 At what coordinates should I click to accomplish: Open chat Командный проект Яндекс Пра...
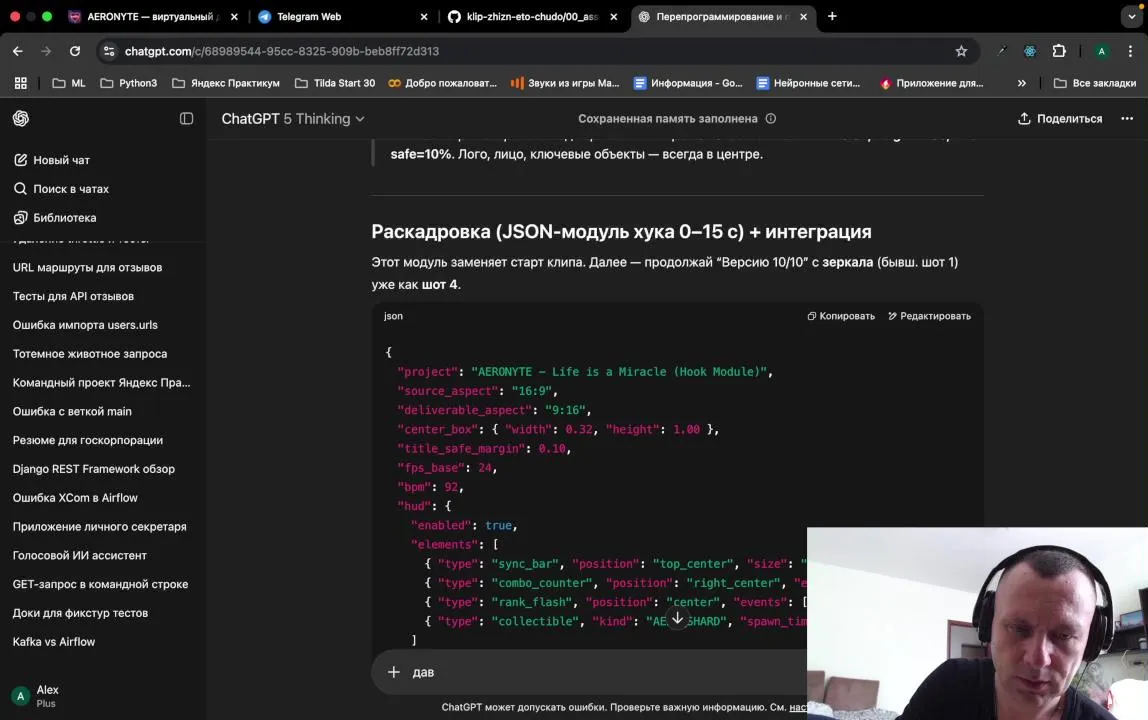point(101,382)
